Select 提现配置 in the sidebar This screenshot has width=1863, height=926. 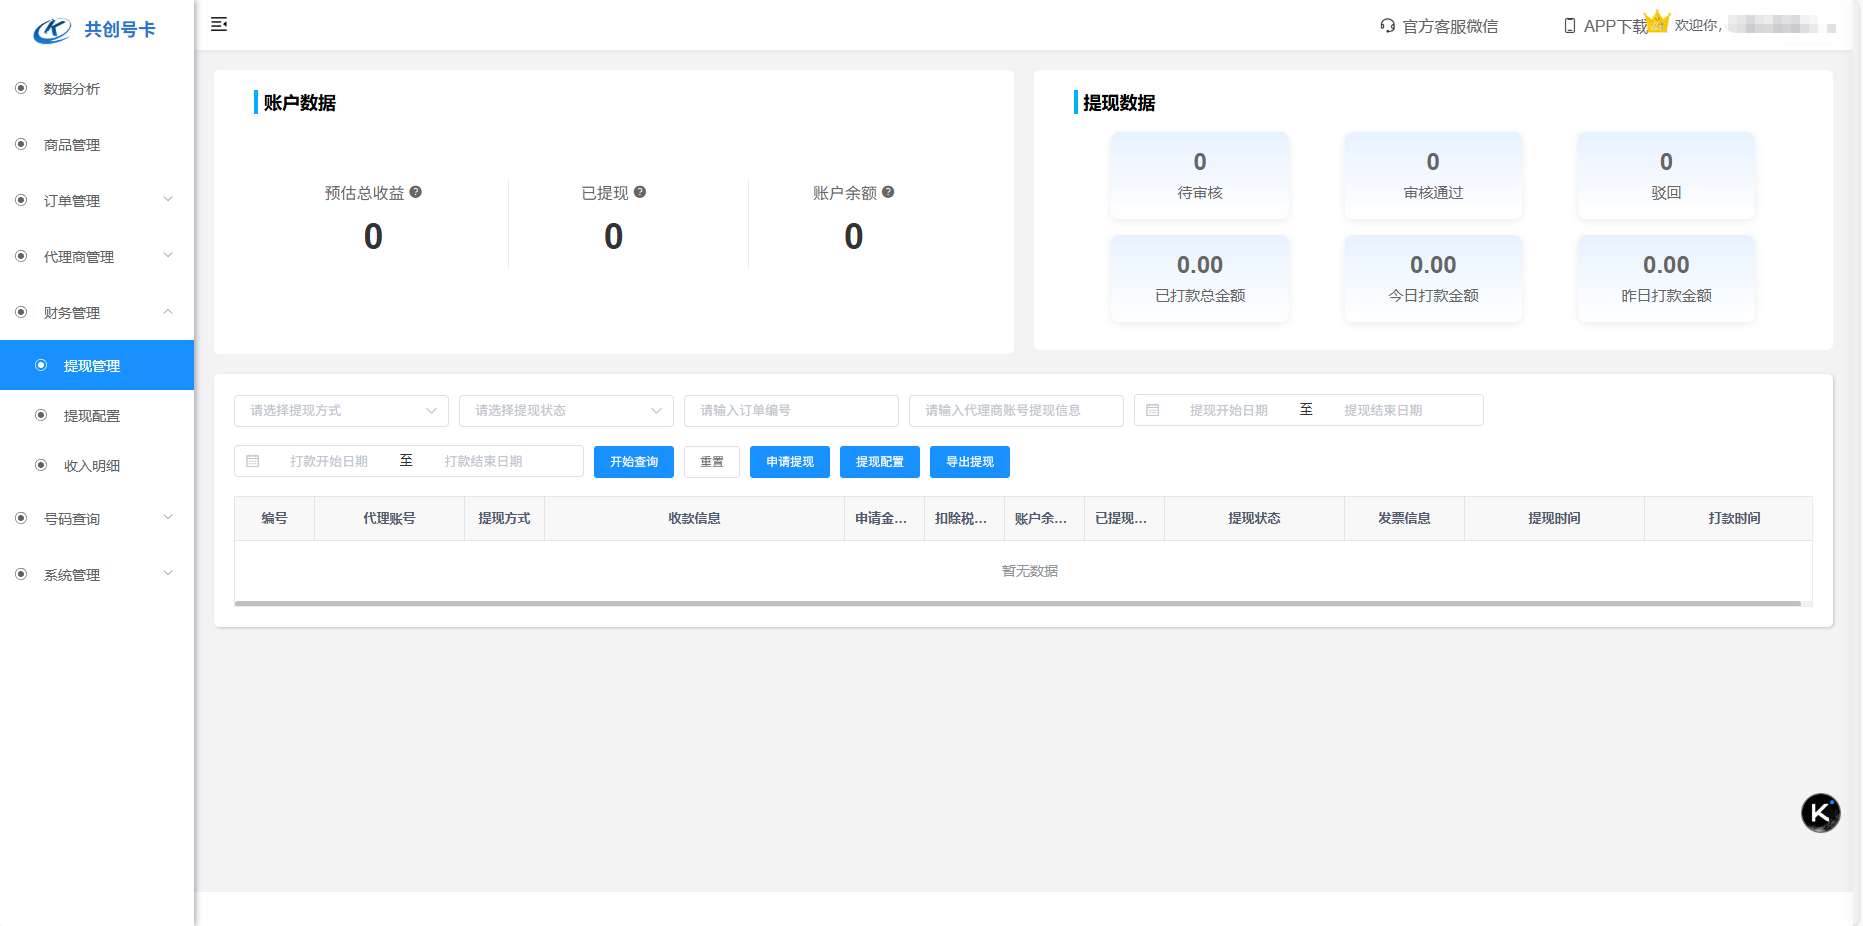pos(92,416)
